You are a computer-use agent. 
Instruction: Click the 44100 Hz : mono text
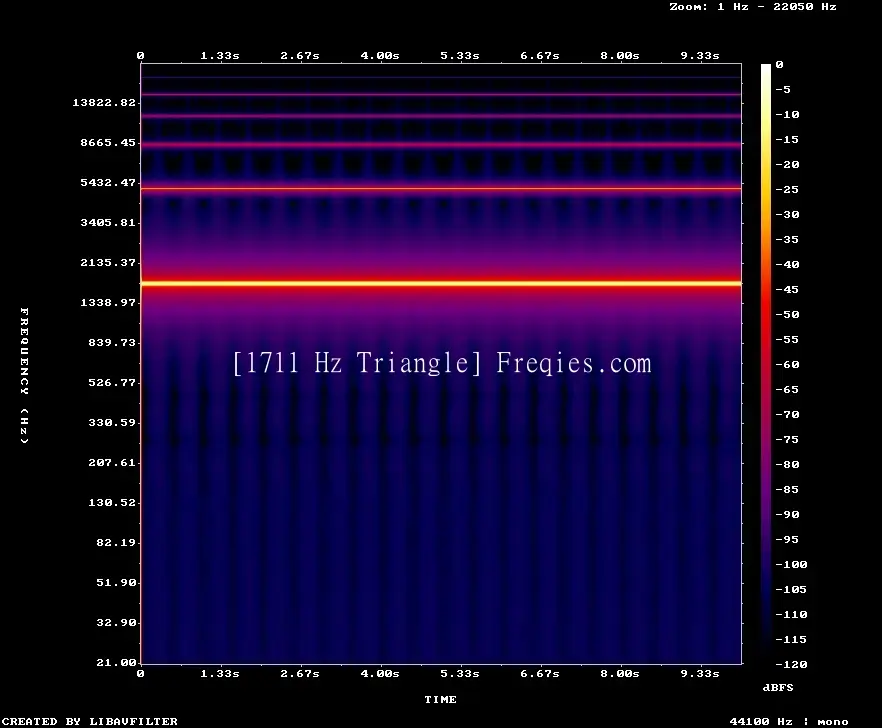tap(789, 721)
